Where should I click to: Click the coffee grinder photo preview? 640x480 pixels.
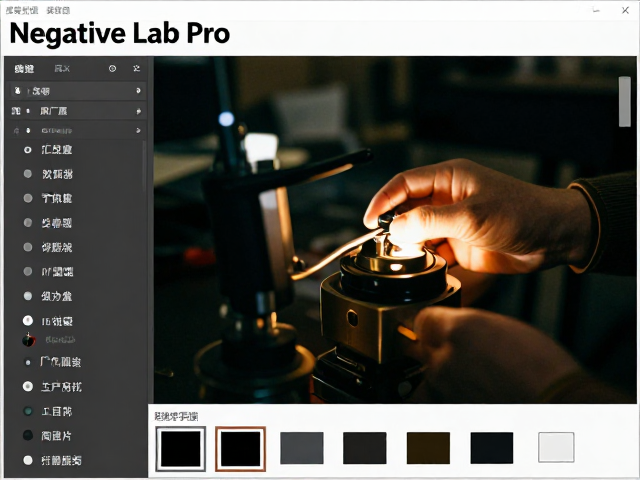tap(395, 230)
